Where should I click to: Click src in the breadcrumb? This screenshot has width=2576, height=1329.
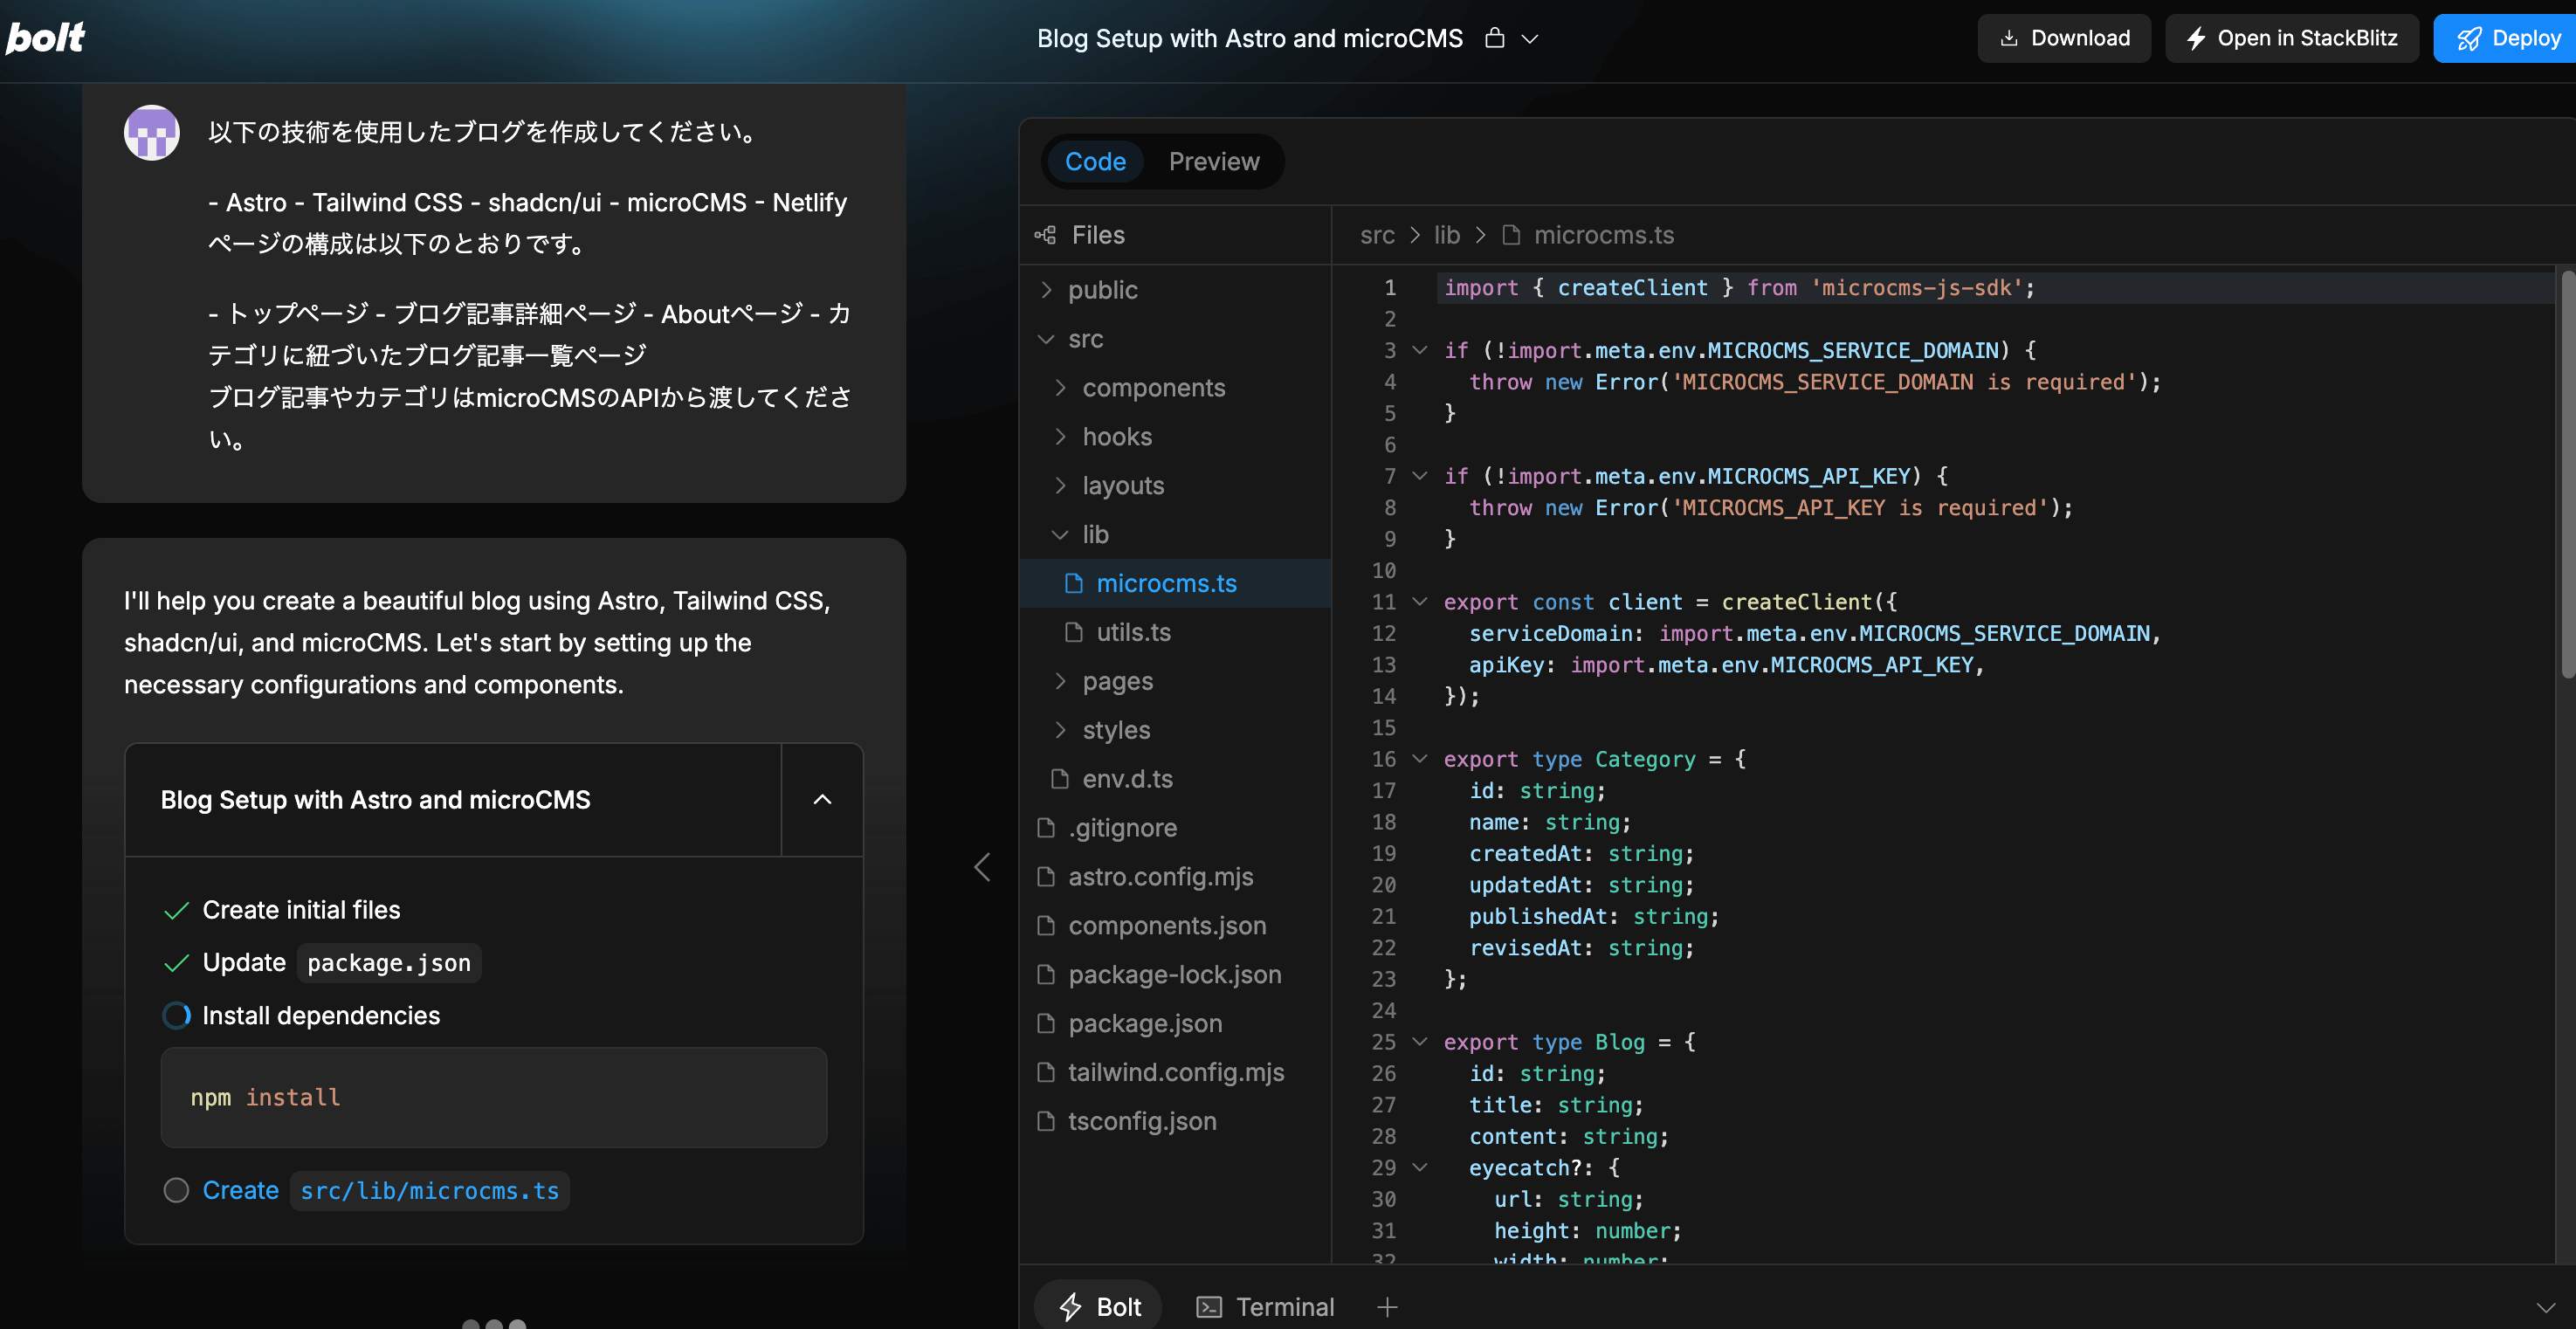pyautogui.click(x=1377, y=235)
